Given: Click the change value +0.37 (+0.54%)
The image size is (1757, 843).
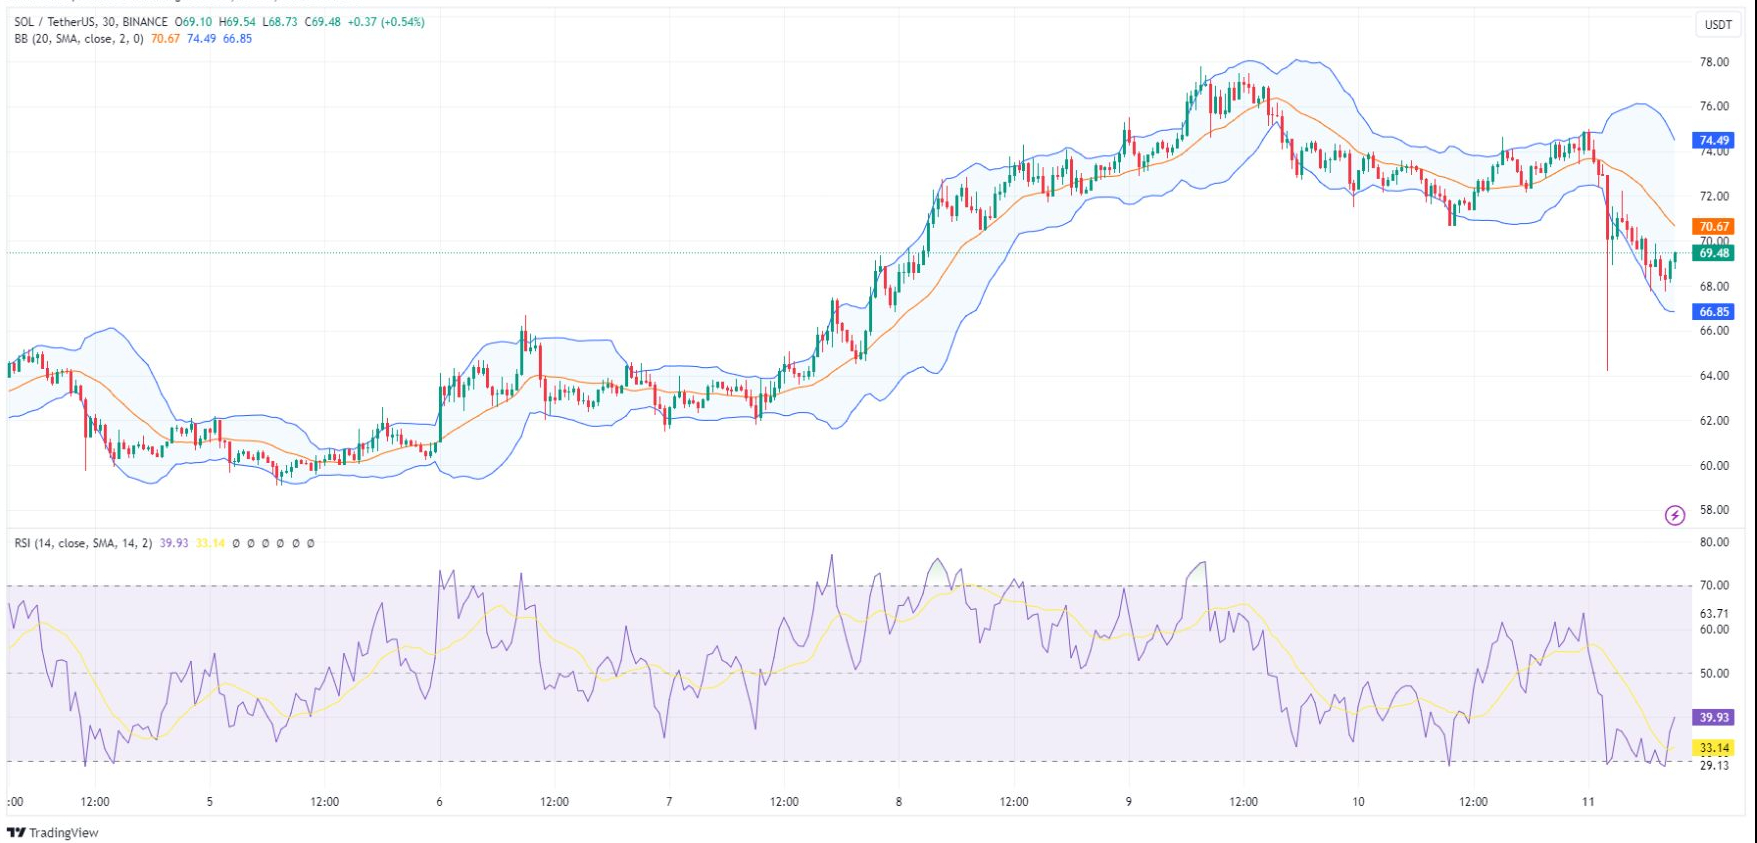Looking at the screenshot, I should click(x=386, y=22).
